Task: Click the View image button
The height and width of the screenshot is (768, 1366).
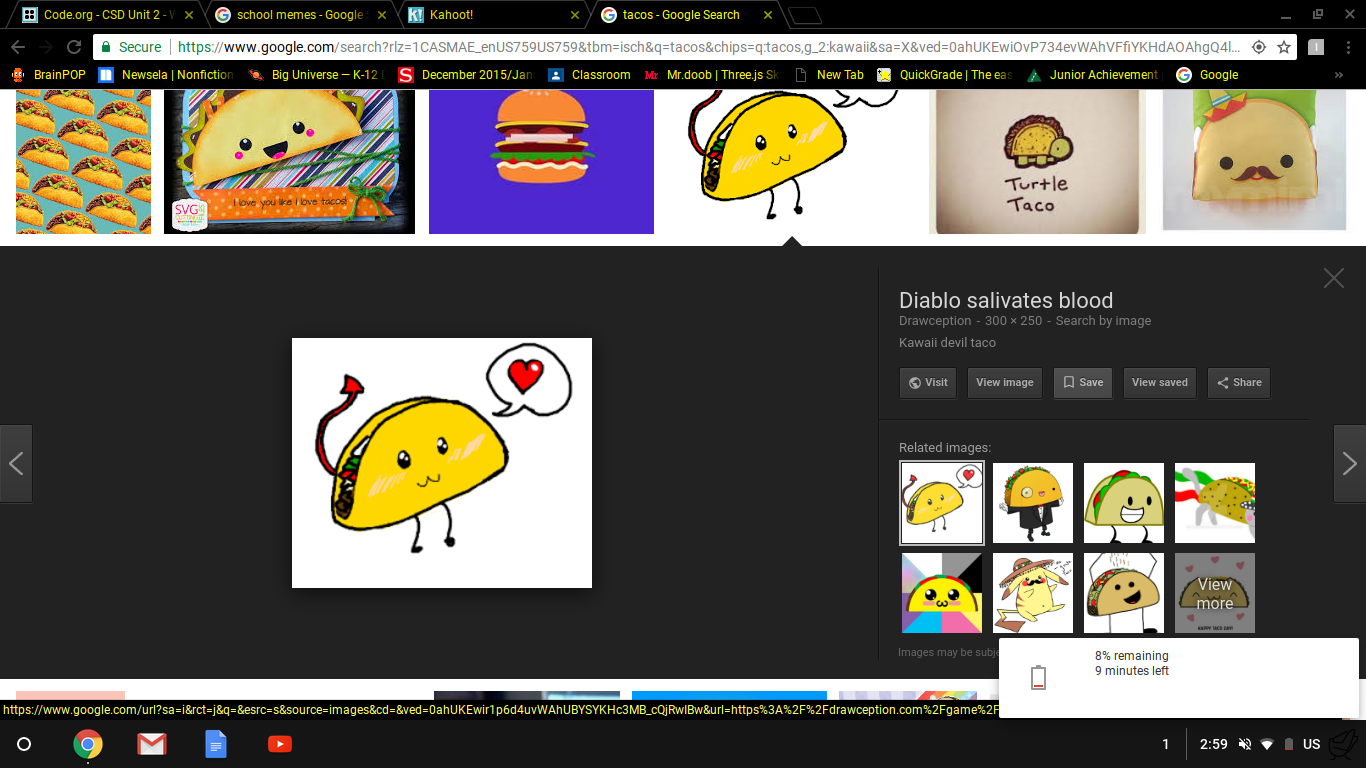Action: (1005, 383)
